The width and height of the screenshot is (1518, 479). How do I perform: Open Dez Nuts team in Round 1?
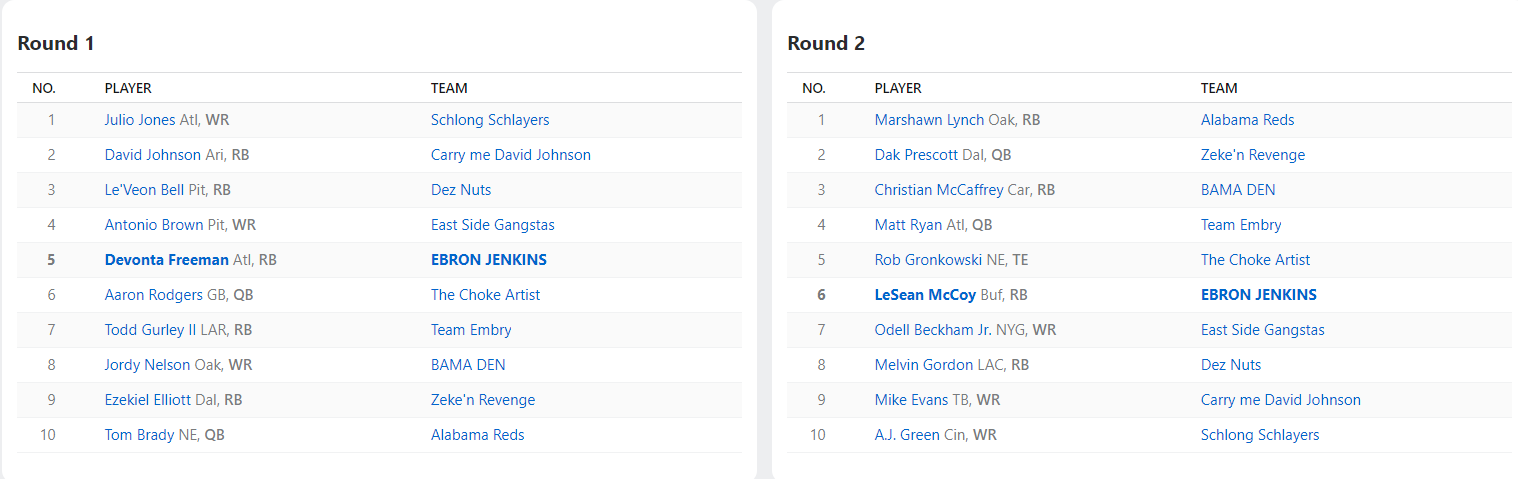pos(461,190)
